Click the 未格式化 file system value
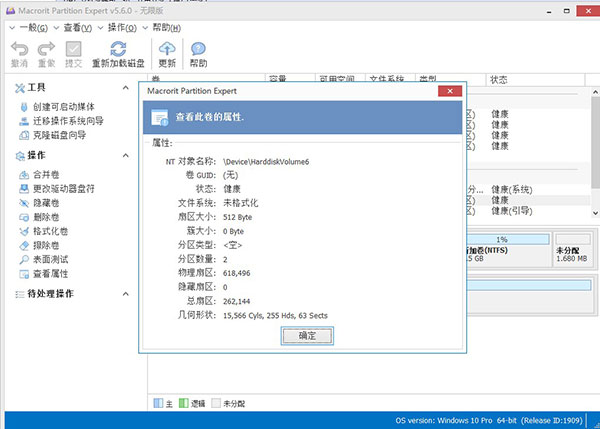This screenshot has width=600, height=429. pos(241,203)
